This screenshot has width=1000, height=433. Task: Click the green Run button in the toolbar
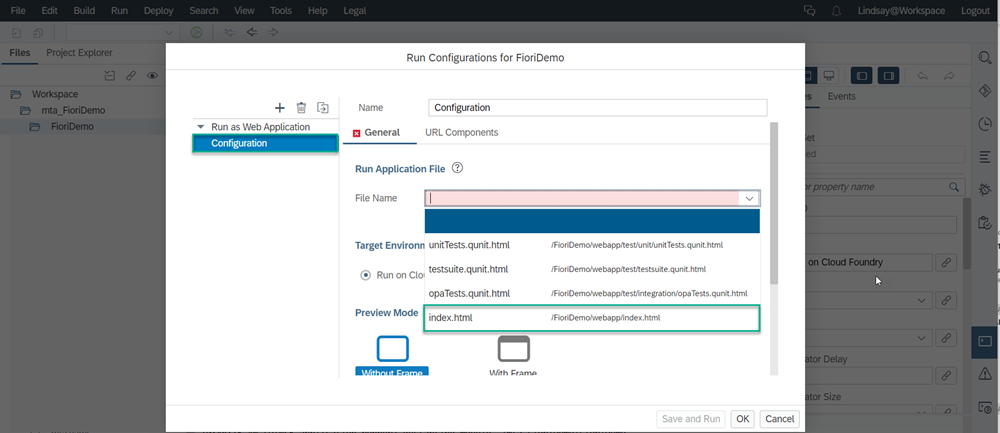(196, 32)
